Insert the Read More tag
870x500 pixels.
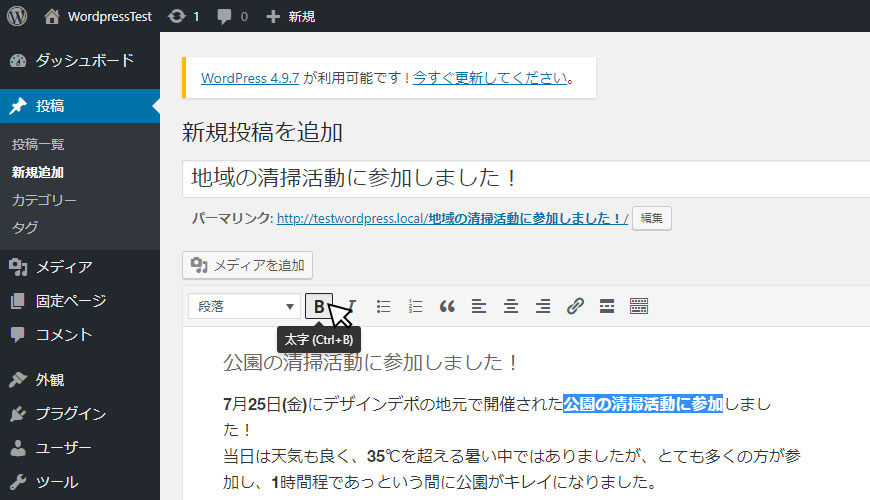[x=607, y=306]
